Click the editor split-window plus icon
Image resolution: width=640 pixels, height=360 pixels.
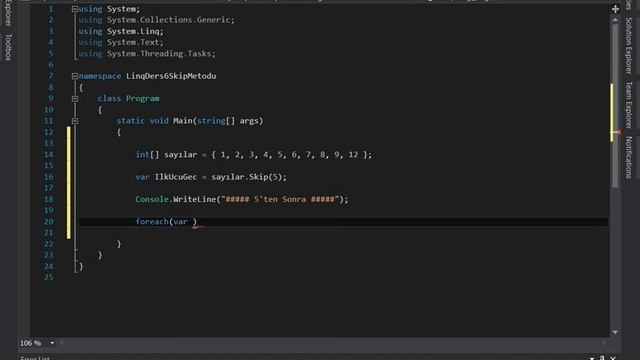tap(615, 9)
